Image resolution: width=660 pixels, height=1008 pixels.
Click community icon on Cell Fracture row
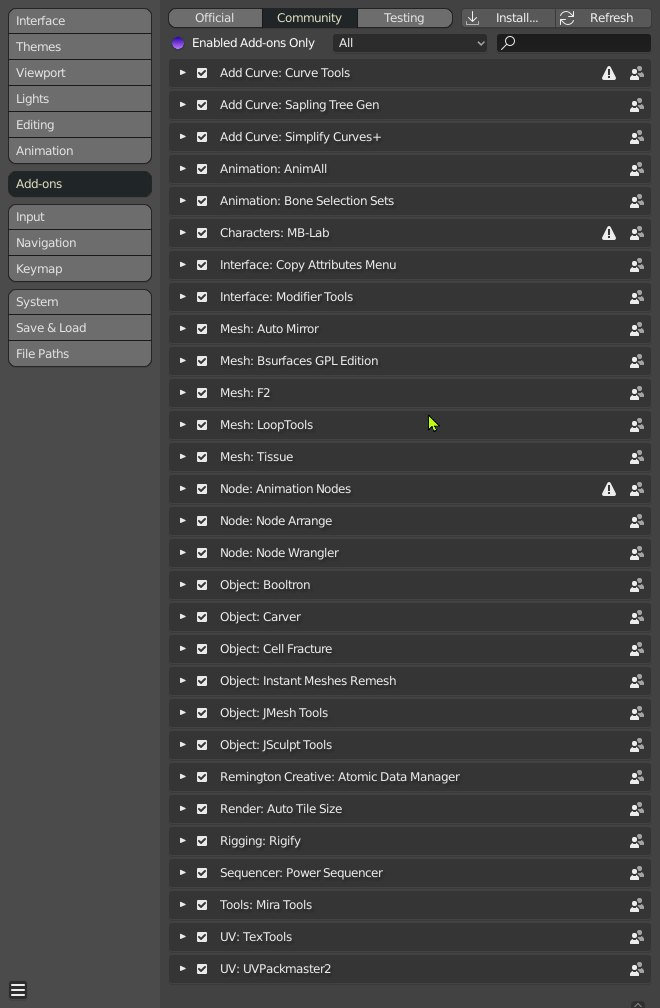coord(637,649)
